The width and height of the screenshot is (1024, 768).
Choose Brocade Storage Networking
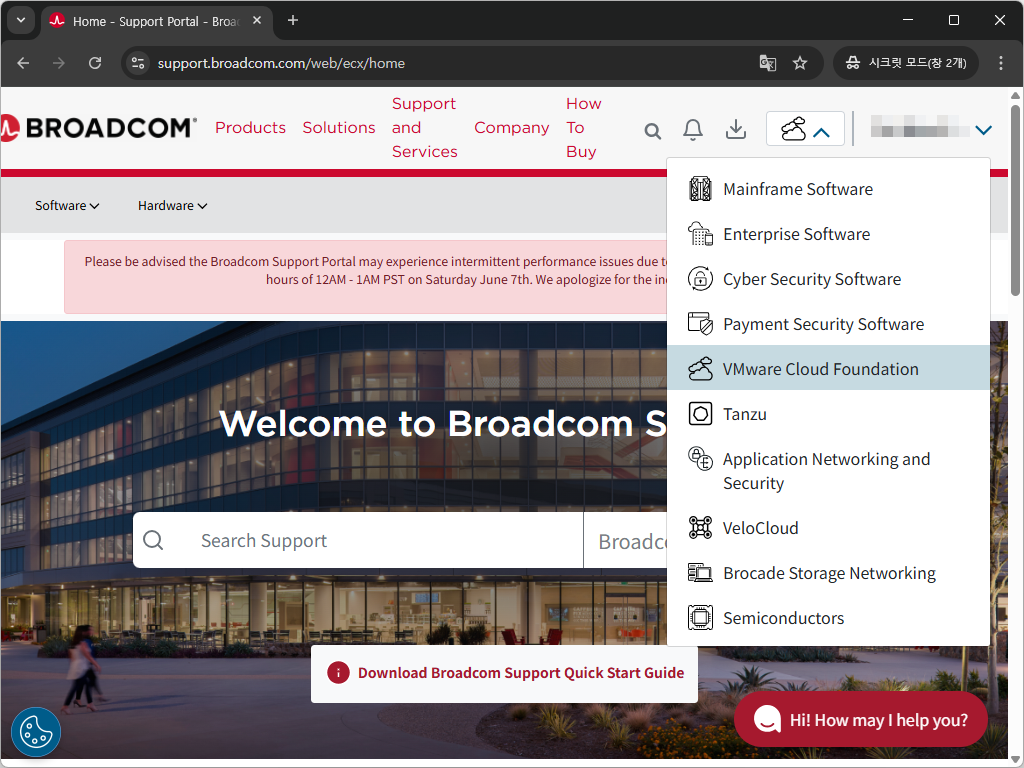tap(828, 573)
